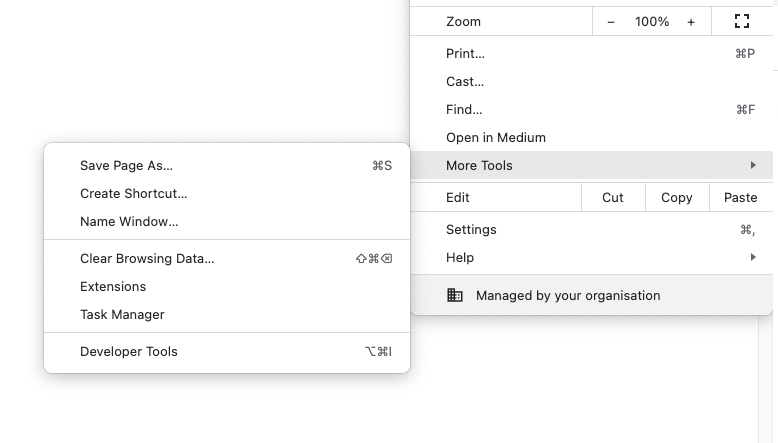Open Extensions page
The image size is (778, 443).
[x=227, y=286]
